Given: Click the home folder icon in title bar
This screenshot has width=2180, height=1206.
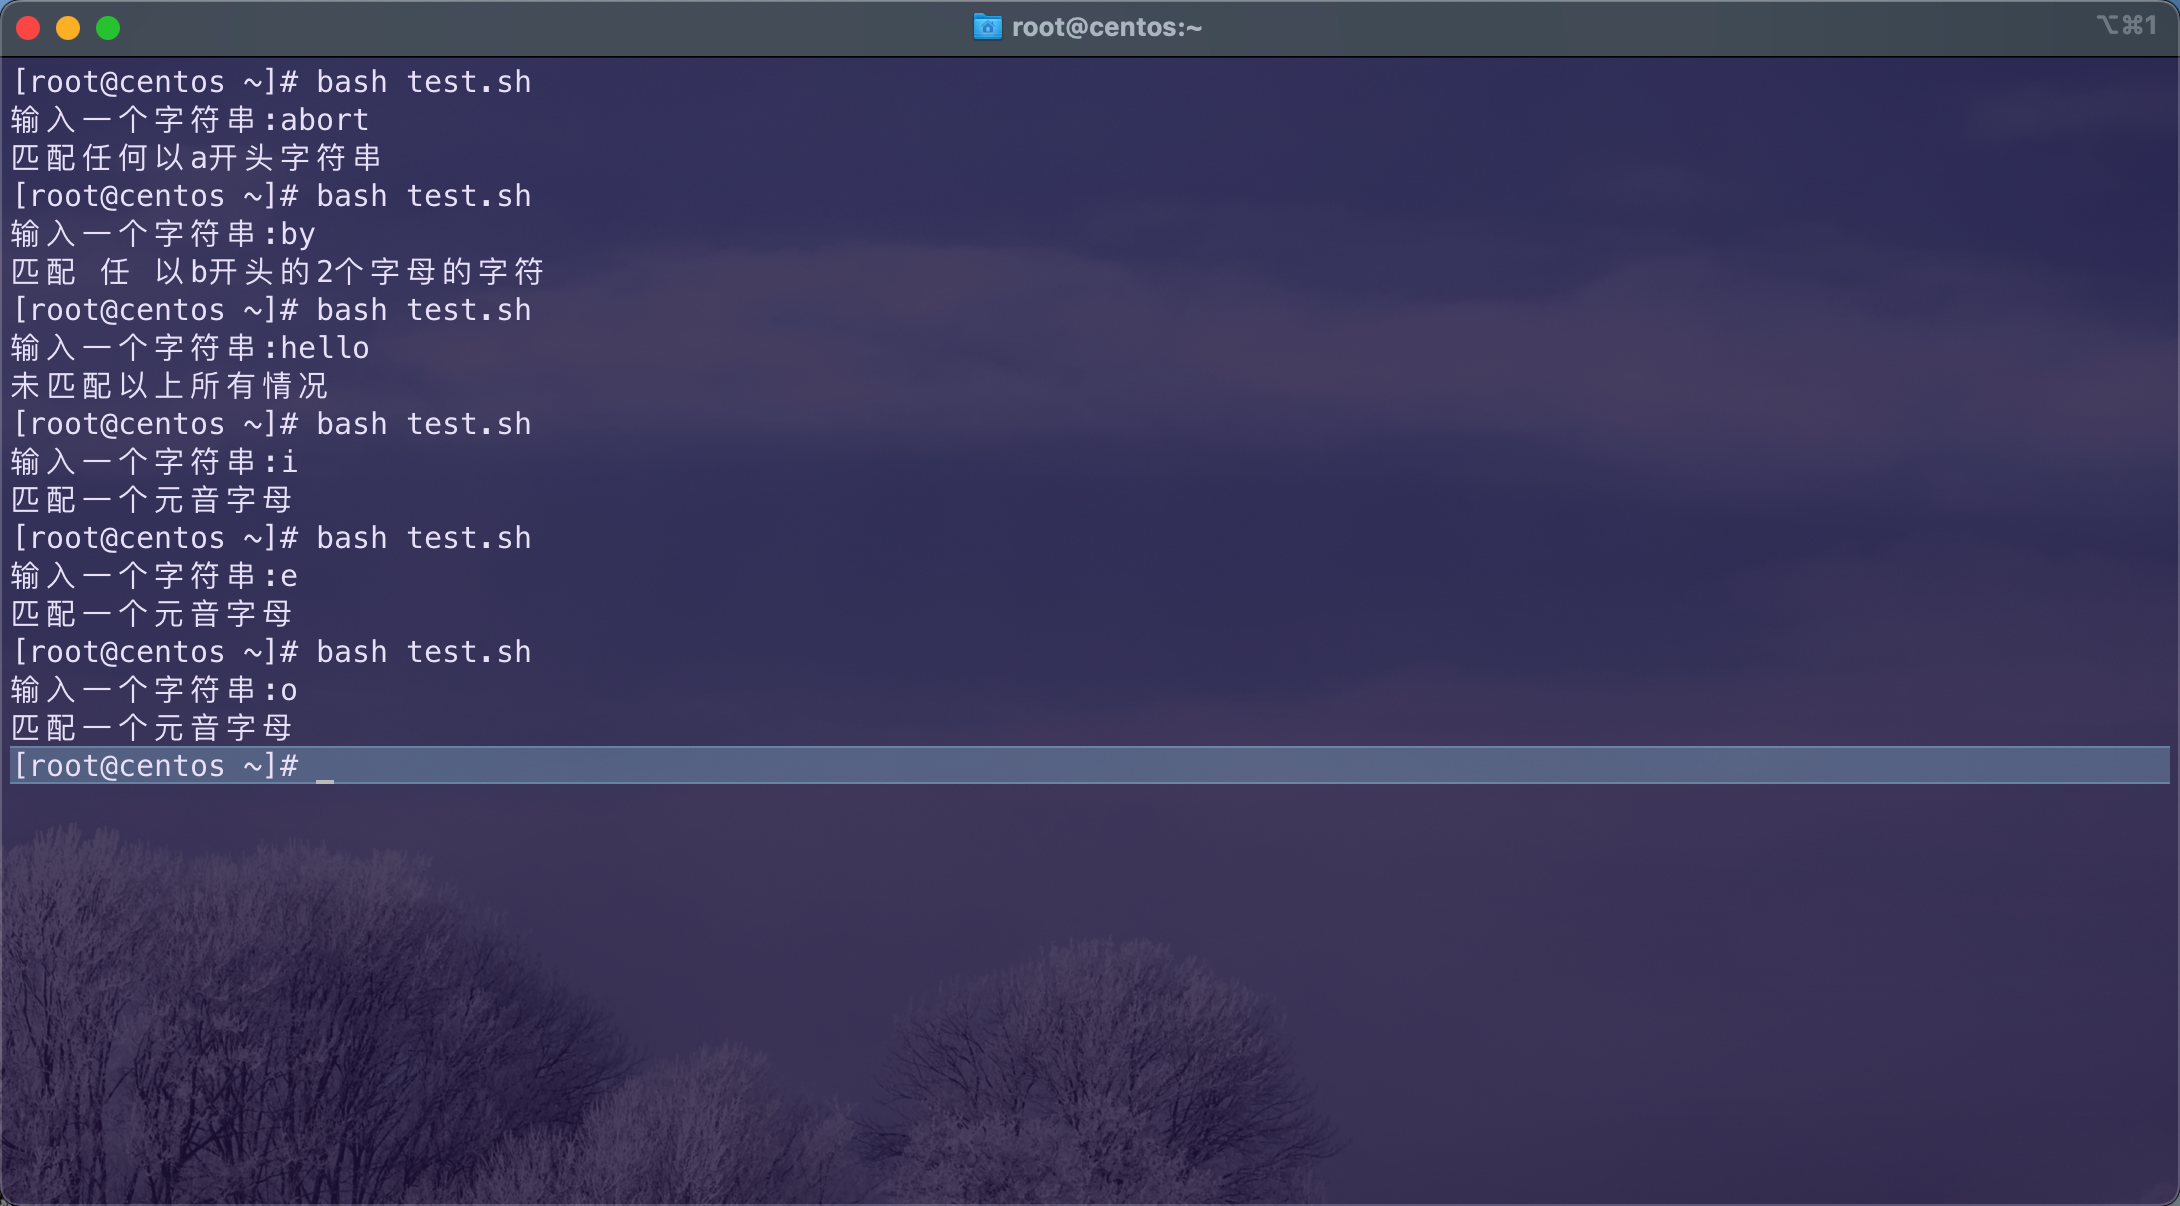Looking at the screenshot, I should tap(987, 27).
